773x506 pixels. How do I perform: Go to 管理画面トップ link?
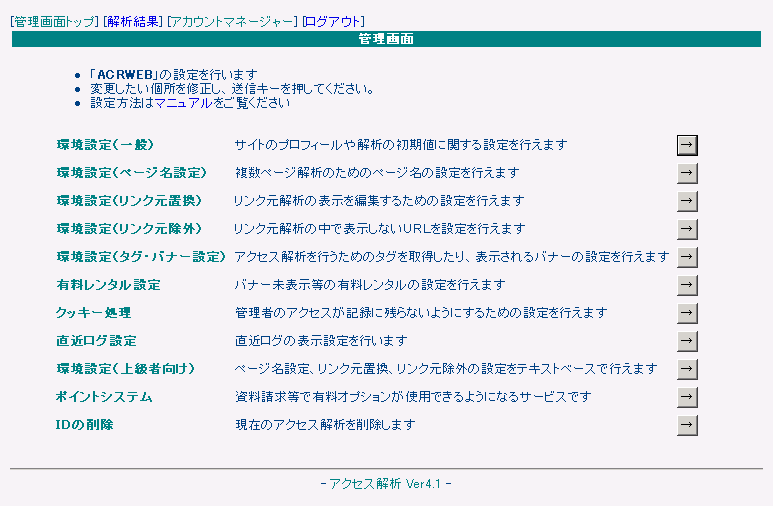(55, 22)
